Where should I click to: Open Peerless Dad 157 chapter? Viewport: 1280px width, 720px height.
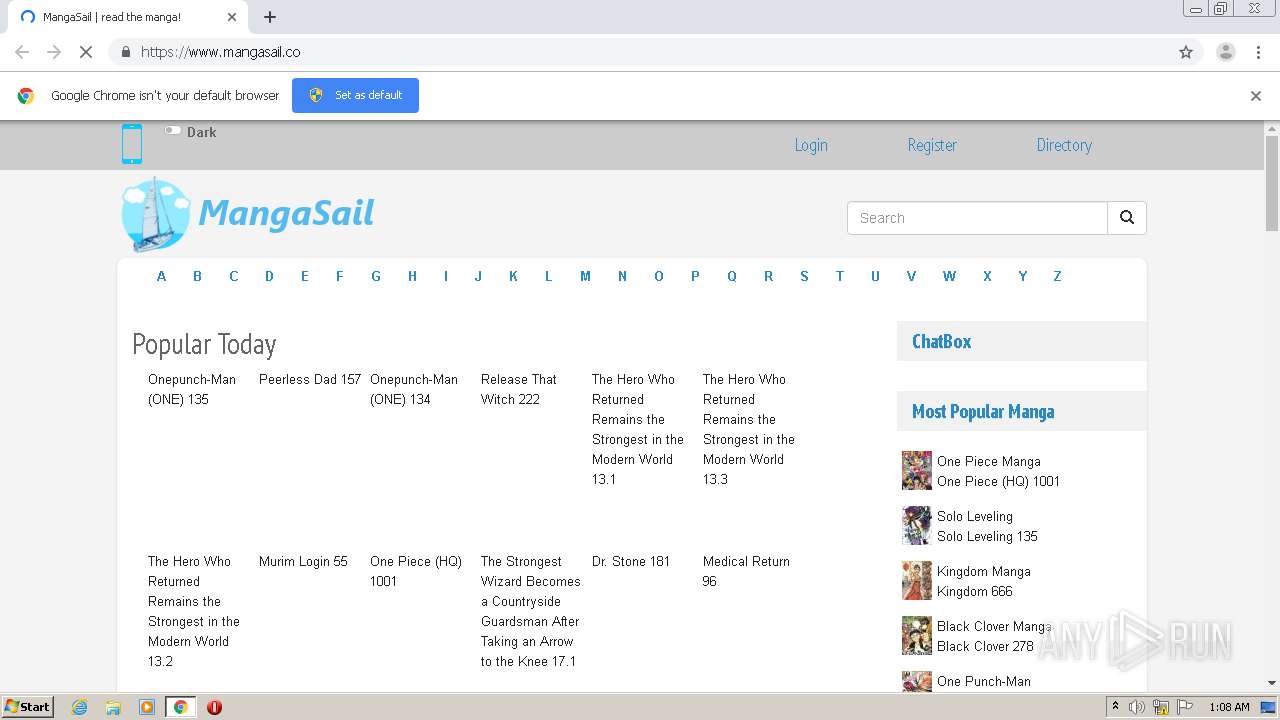(310, 379)
